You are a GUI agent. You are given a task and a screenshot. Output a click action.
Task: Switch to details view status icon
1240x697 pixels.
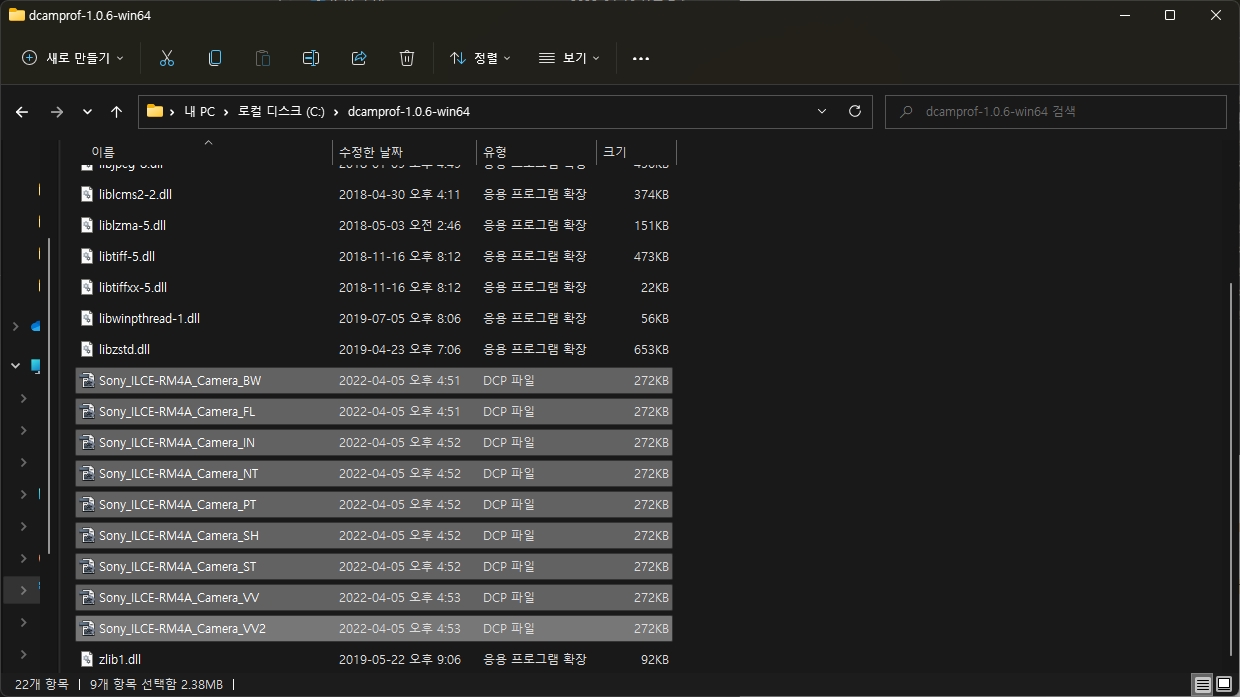1203,685
